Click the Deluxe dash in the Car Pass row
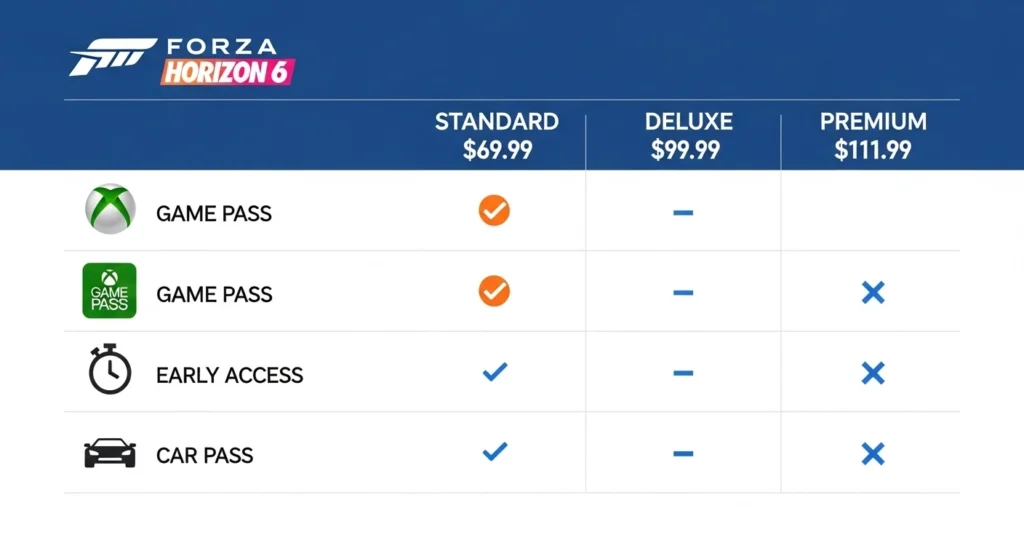Image resolution: width=1024 pixels, height=559 pixels. pyautogui.click(x=683, y=454)
